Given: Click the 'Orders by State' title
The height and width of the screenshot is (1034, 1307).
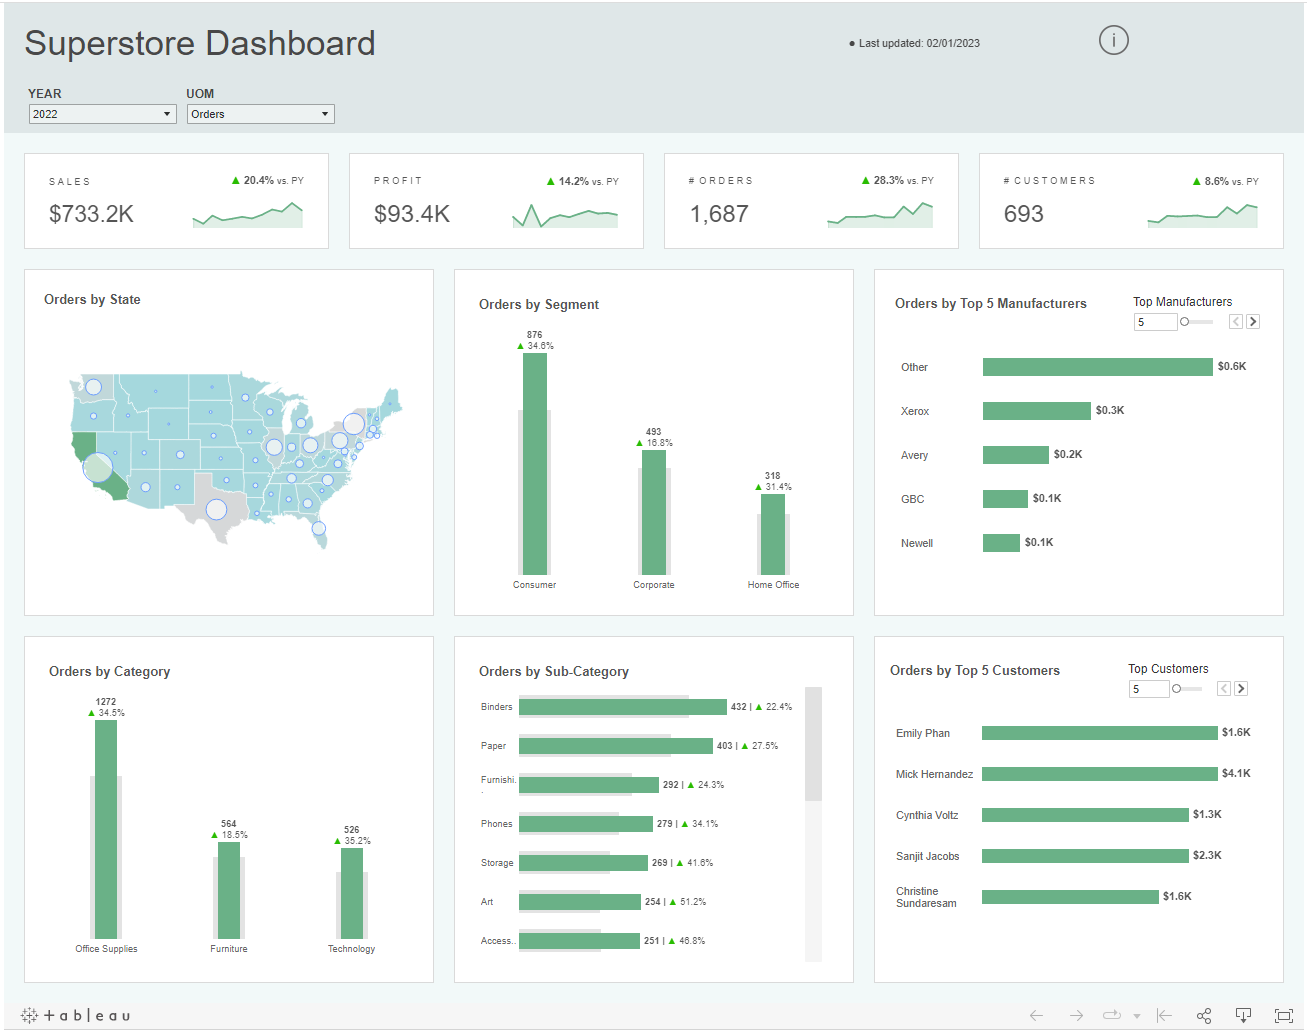Looking at the screenshot, I should (92, 299).
